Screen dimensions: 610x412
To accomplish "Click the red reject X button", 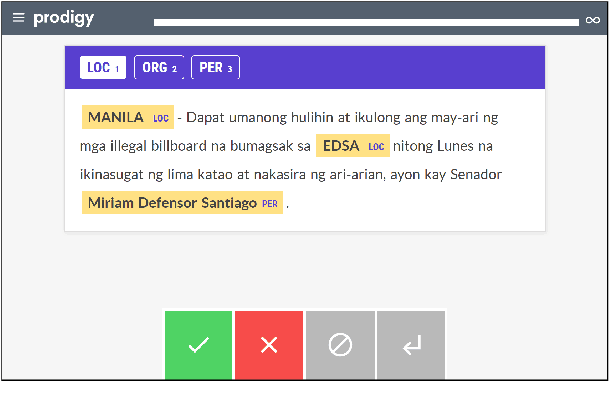I will click(x=269, y=345).
